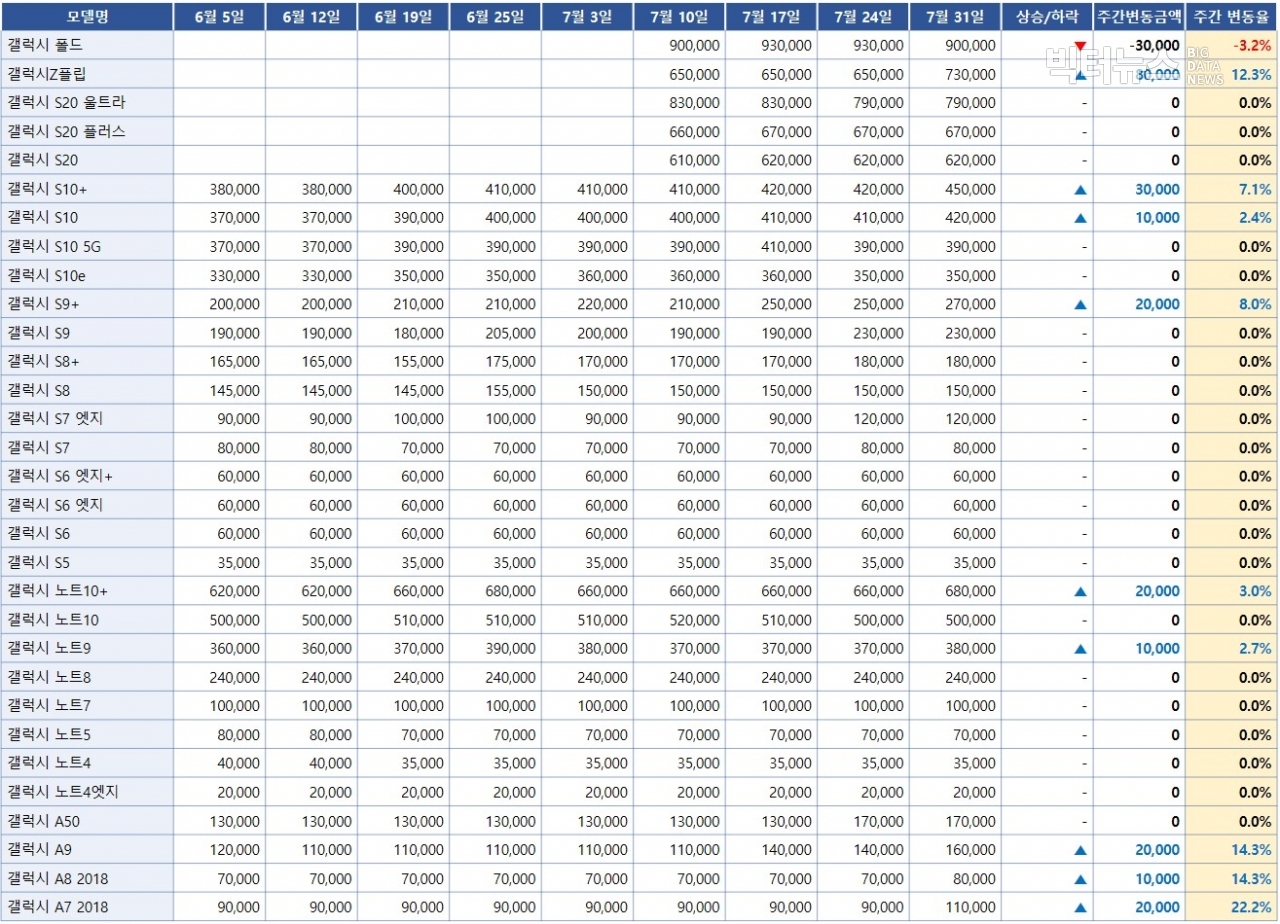Click the blue up arrow in 갤럭시 노트9 row
The image size is (1280, 924).
coord(1080,649)
